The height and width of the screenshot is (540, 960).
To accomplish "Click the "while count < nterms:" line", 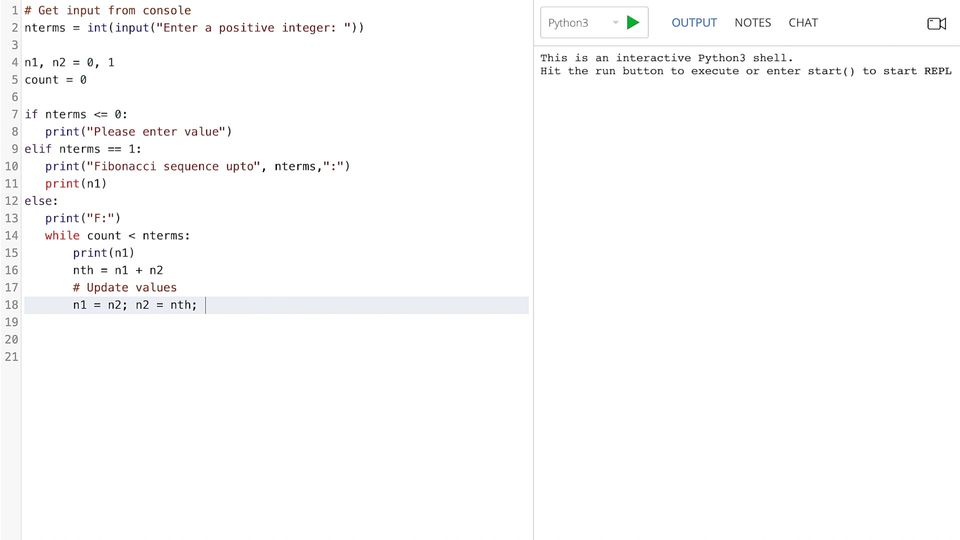I will pyautogui.click(x=117, y=235).
